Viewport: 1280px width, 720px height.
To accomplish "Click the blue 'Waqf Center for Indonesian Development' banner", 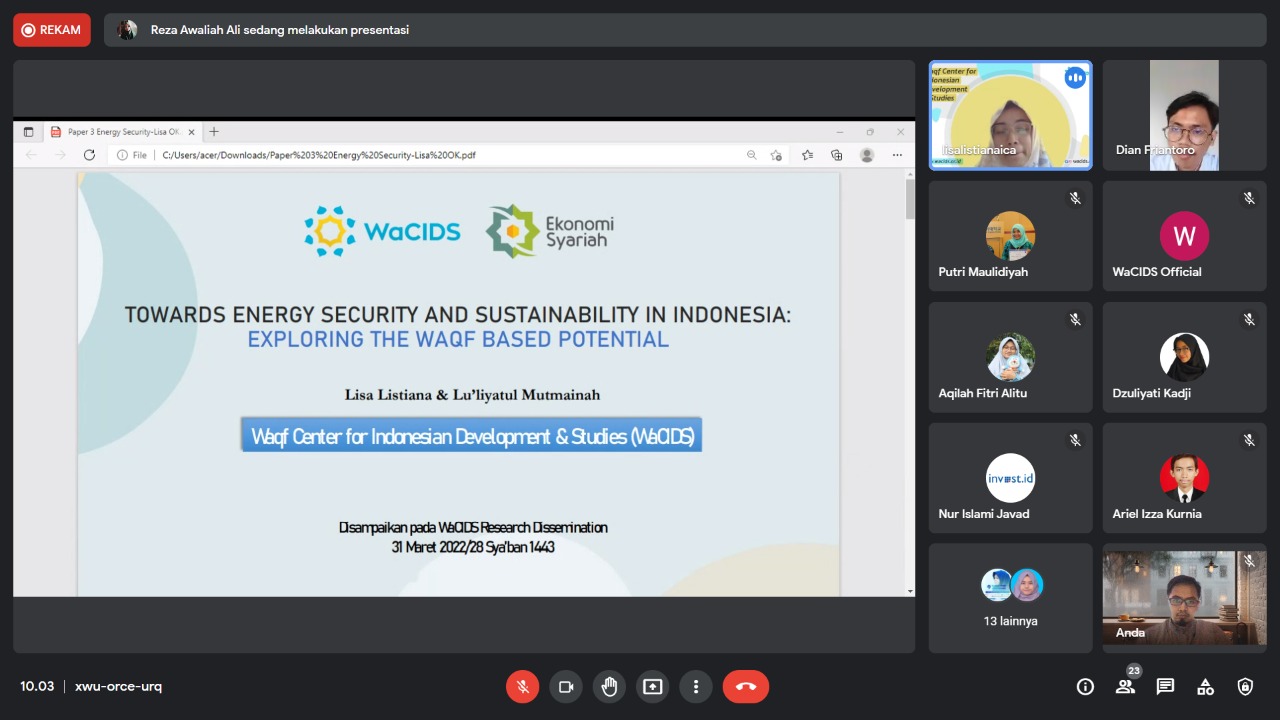I will coord(471,435).
